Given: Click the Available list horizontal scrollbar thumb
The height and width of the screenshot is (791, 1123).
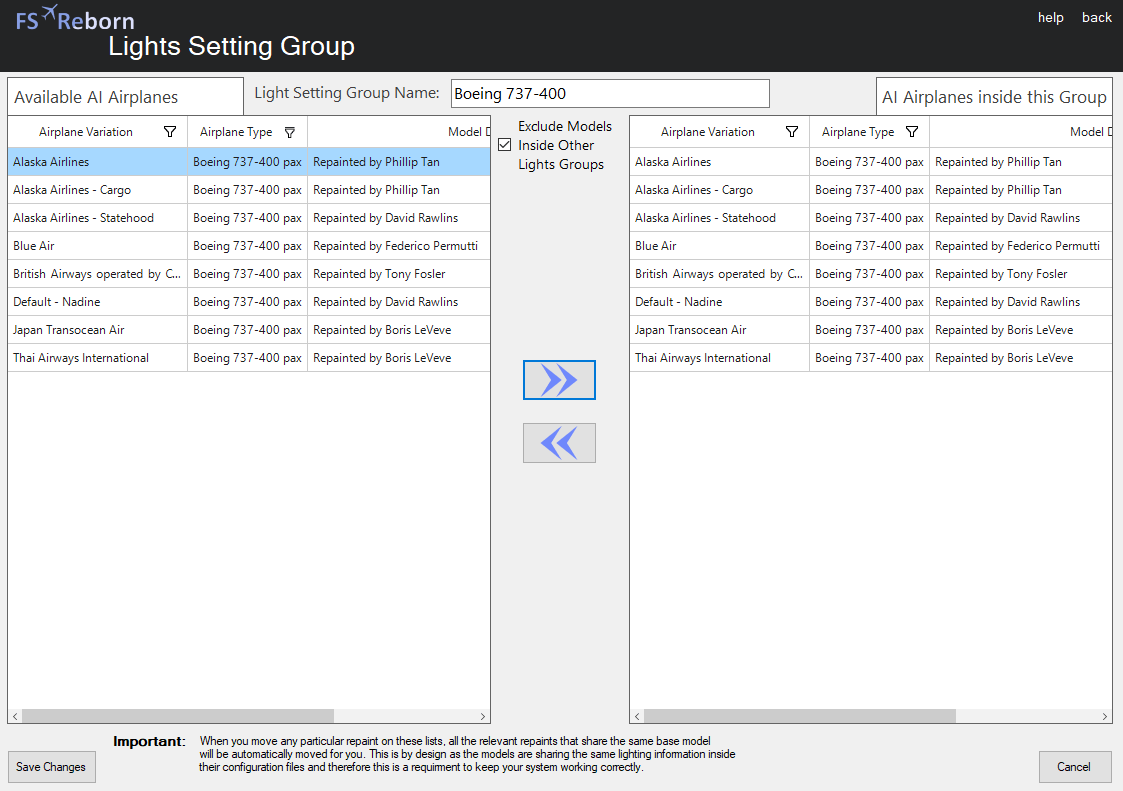Looking at the screenshot, I should click(178, 716).
